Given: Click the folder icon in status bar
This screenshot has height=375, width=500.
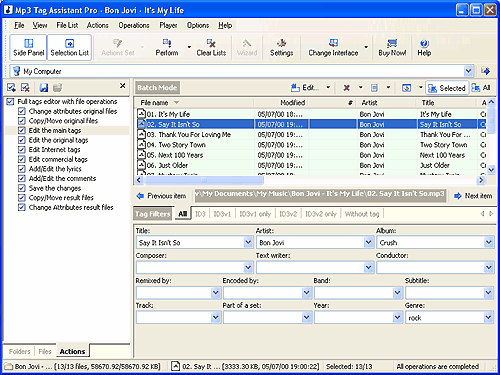Looking at the screenshot, I should click(8, 367).
